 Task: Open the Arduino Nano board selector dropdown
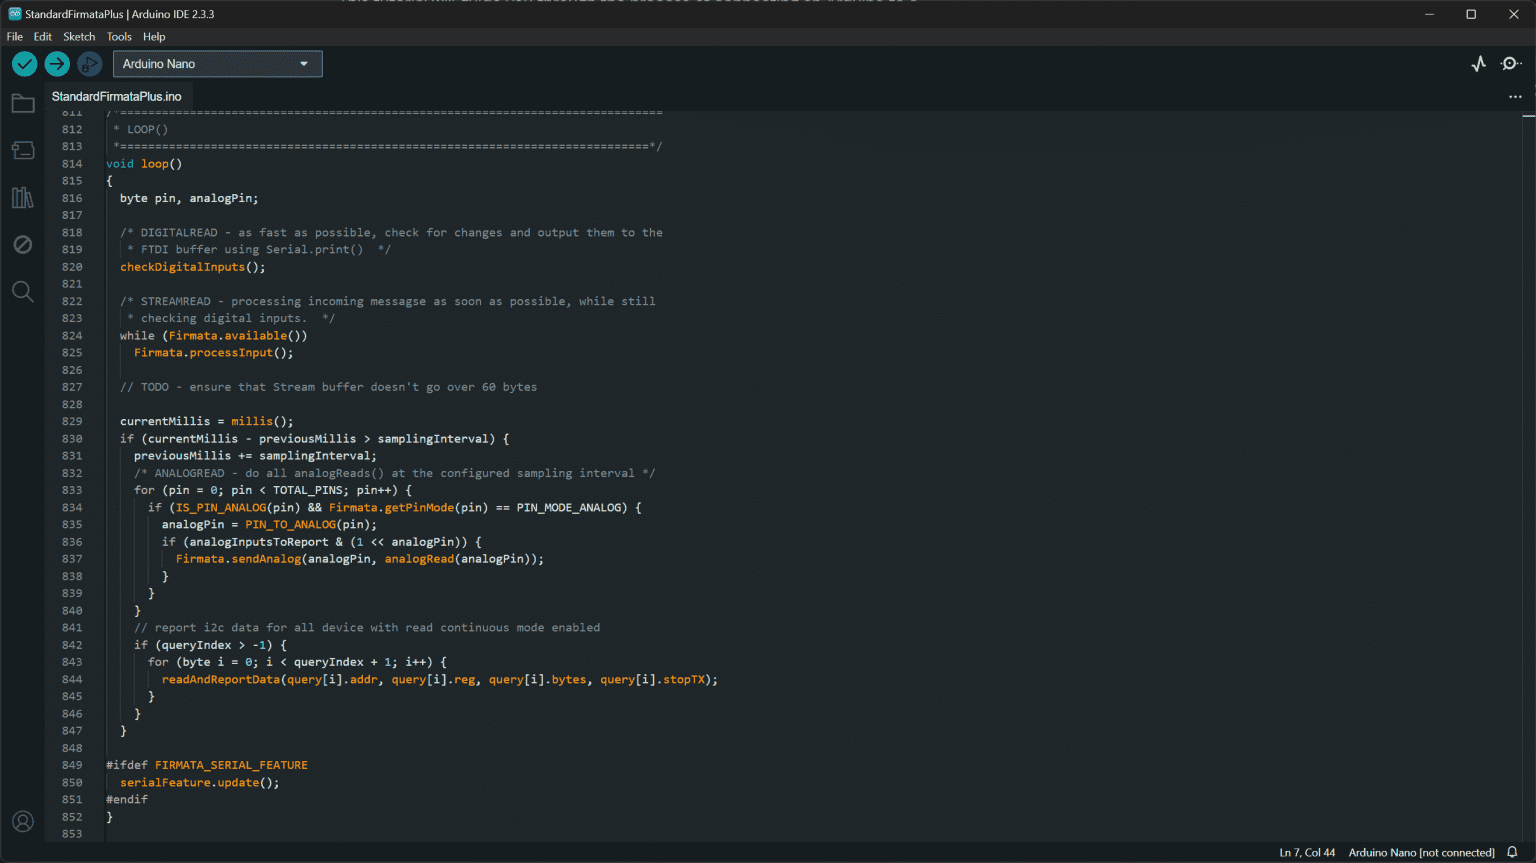217,63
